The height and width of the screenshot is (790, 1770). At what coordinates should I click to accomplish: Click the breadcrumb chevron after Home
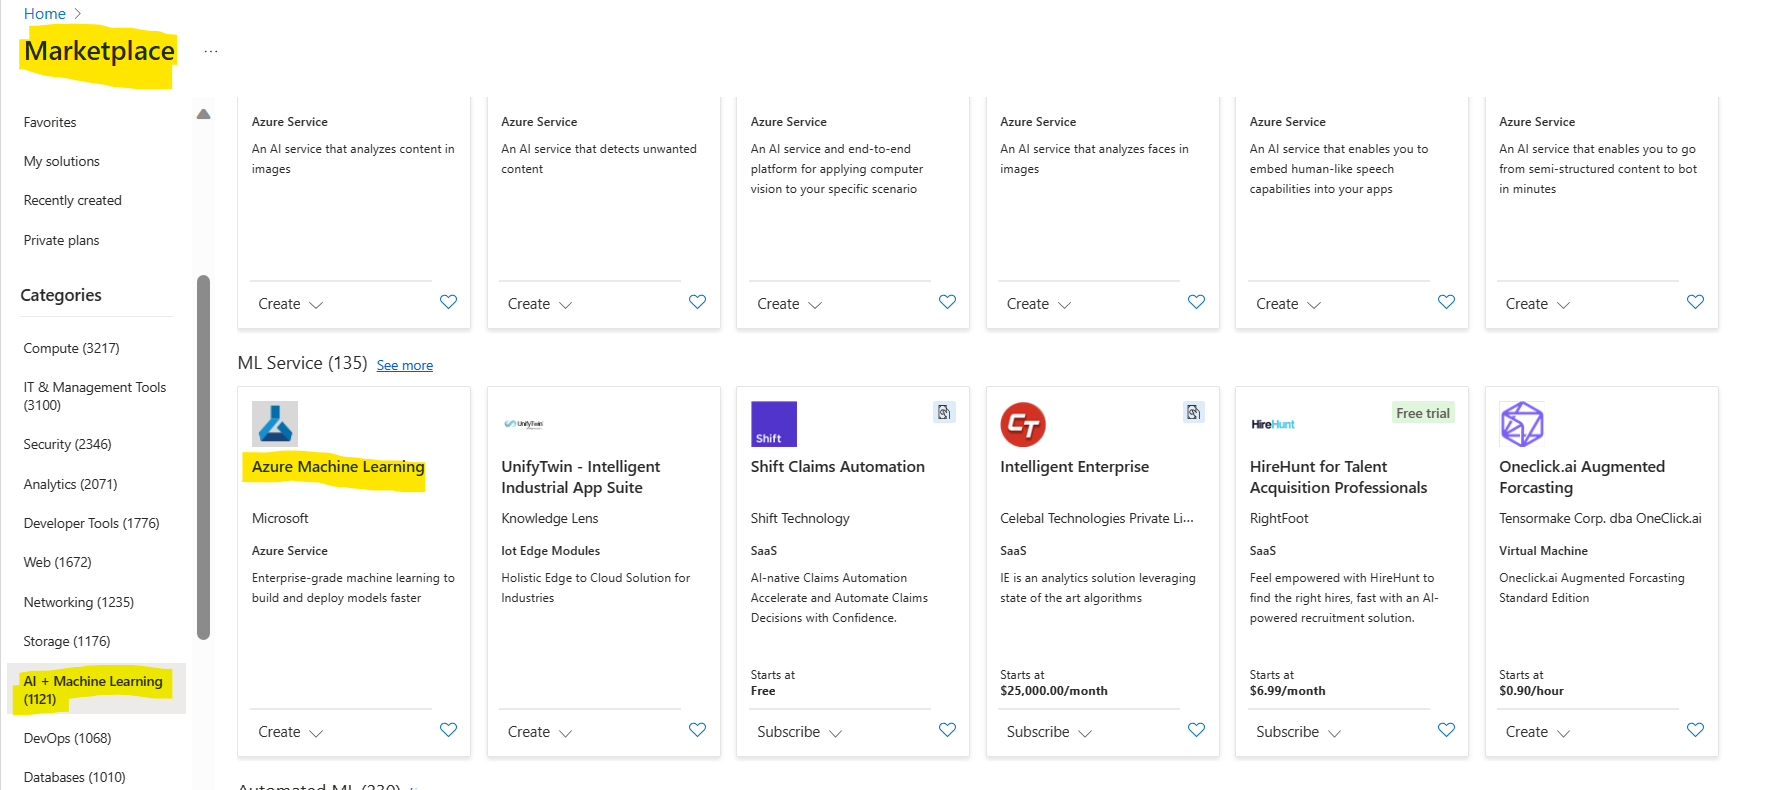coord(78,14)
